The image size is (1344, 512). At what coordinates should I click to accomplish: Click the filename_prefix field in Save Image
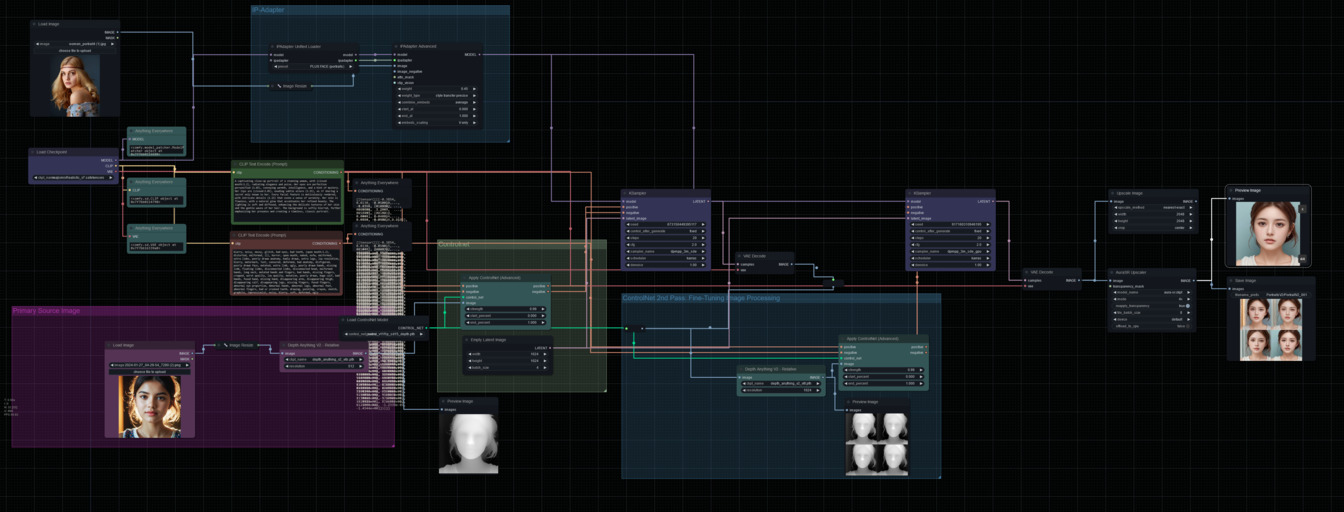point(1269,294)
